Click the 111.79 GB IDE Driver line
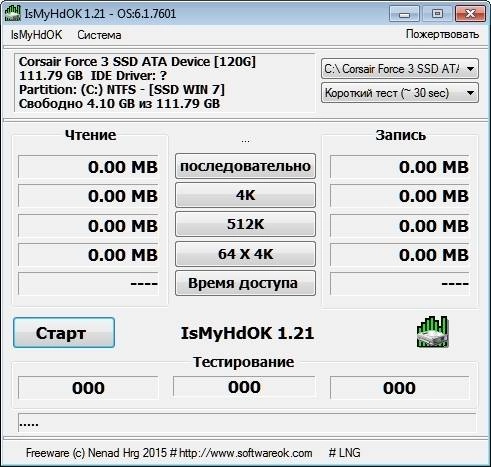The height and width of the screenshot is (467, 491). point(93,76)
